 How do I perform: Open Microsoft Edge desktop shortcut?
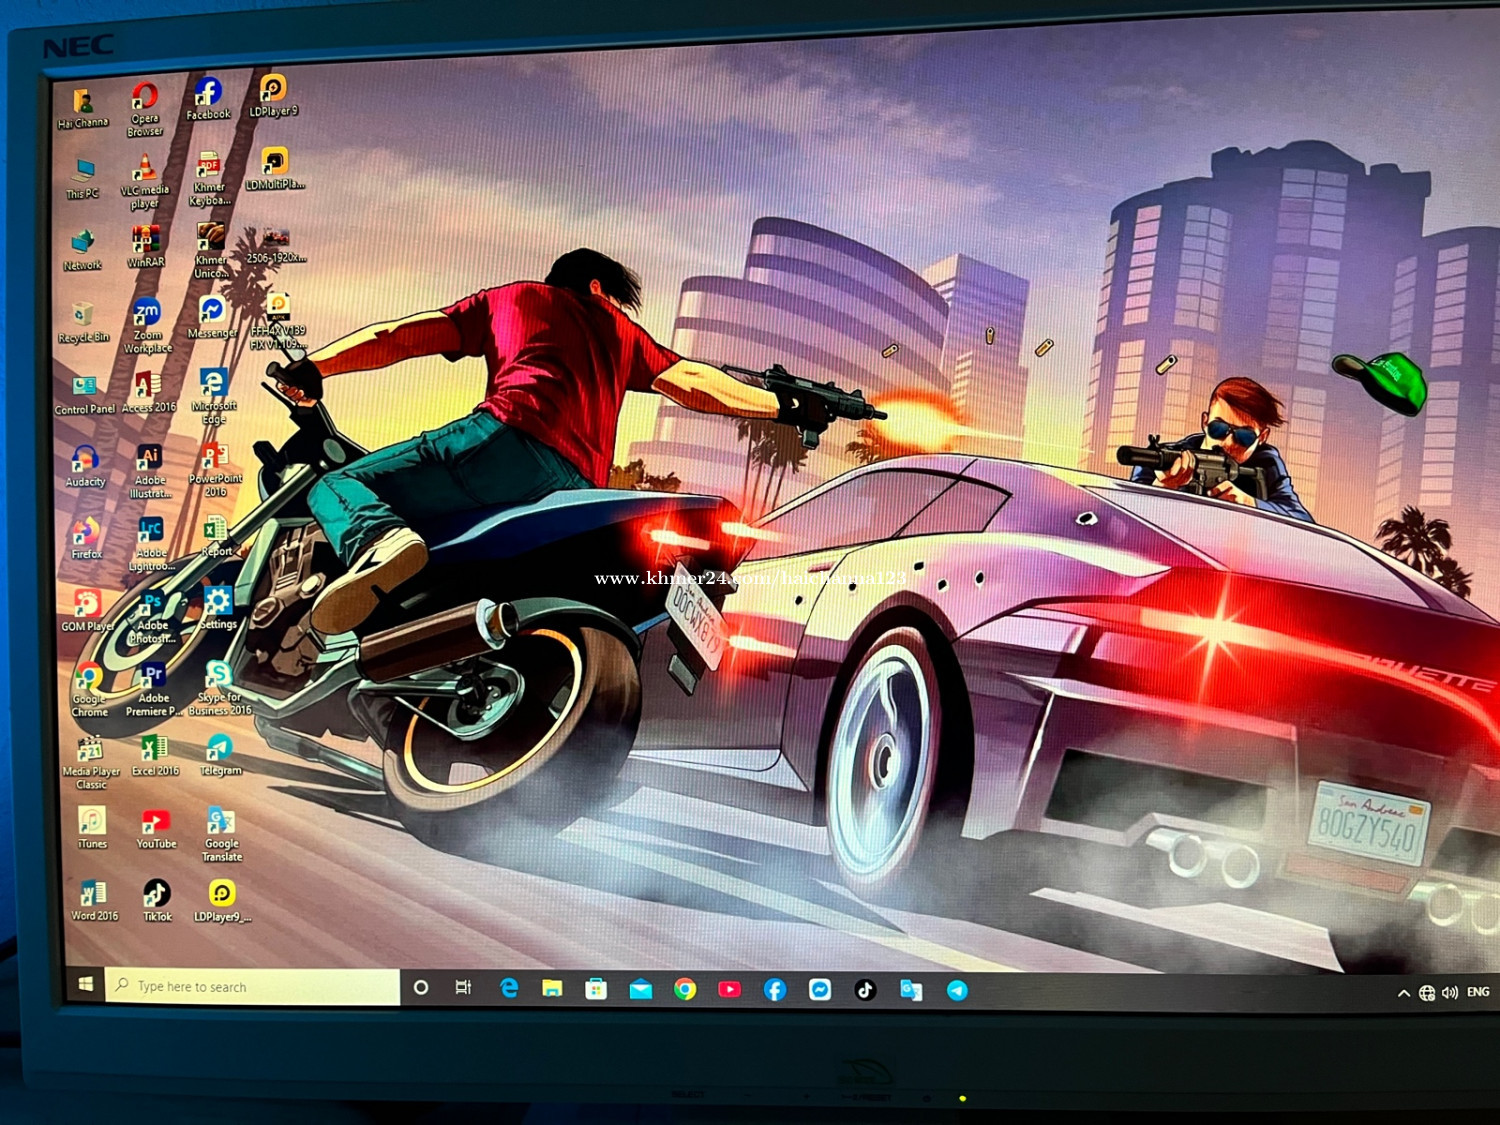coord(213,396)
